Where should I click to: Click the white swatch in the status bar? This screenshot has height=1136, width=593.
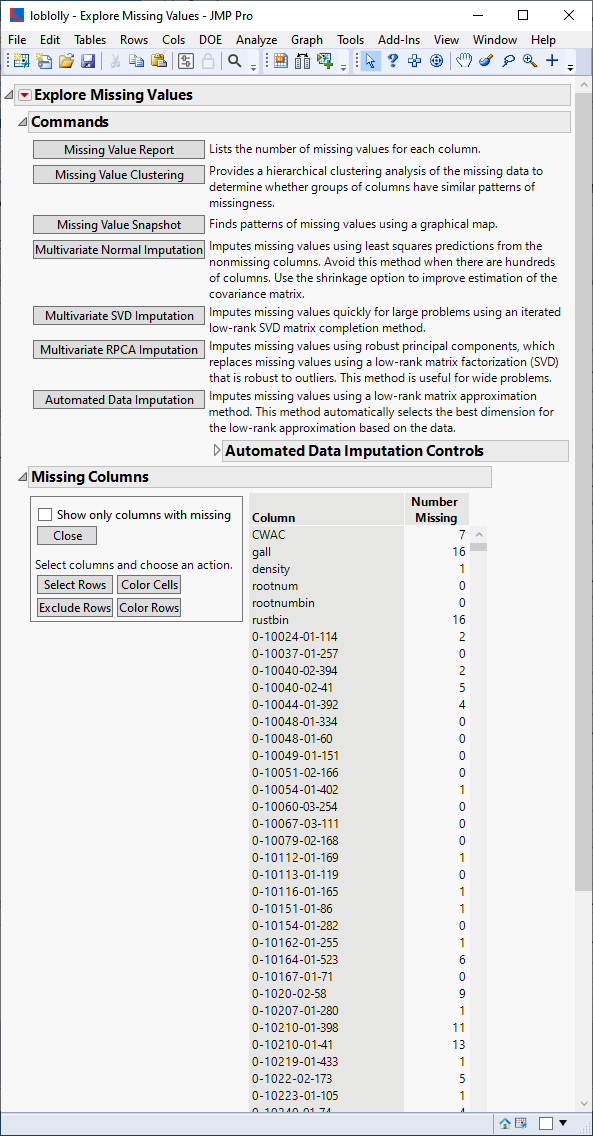click(x=546, y=1122)
